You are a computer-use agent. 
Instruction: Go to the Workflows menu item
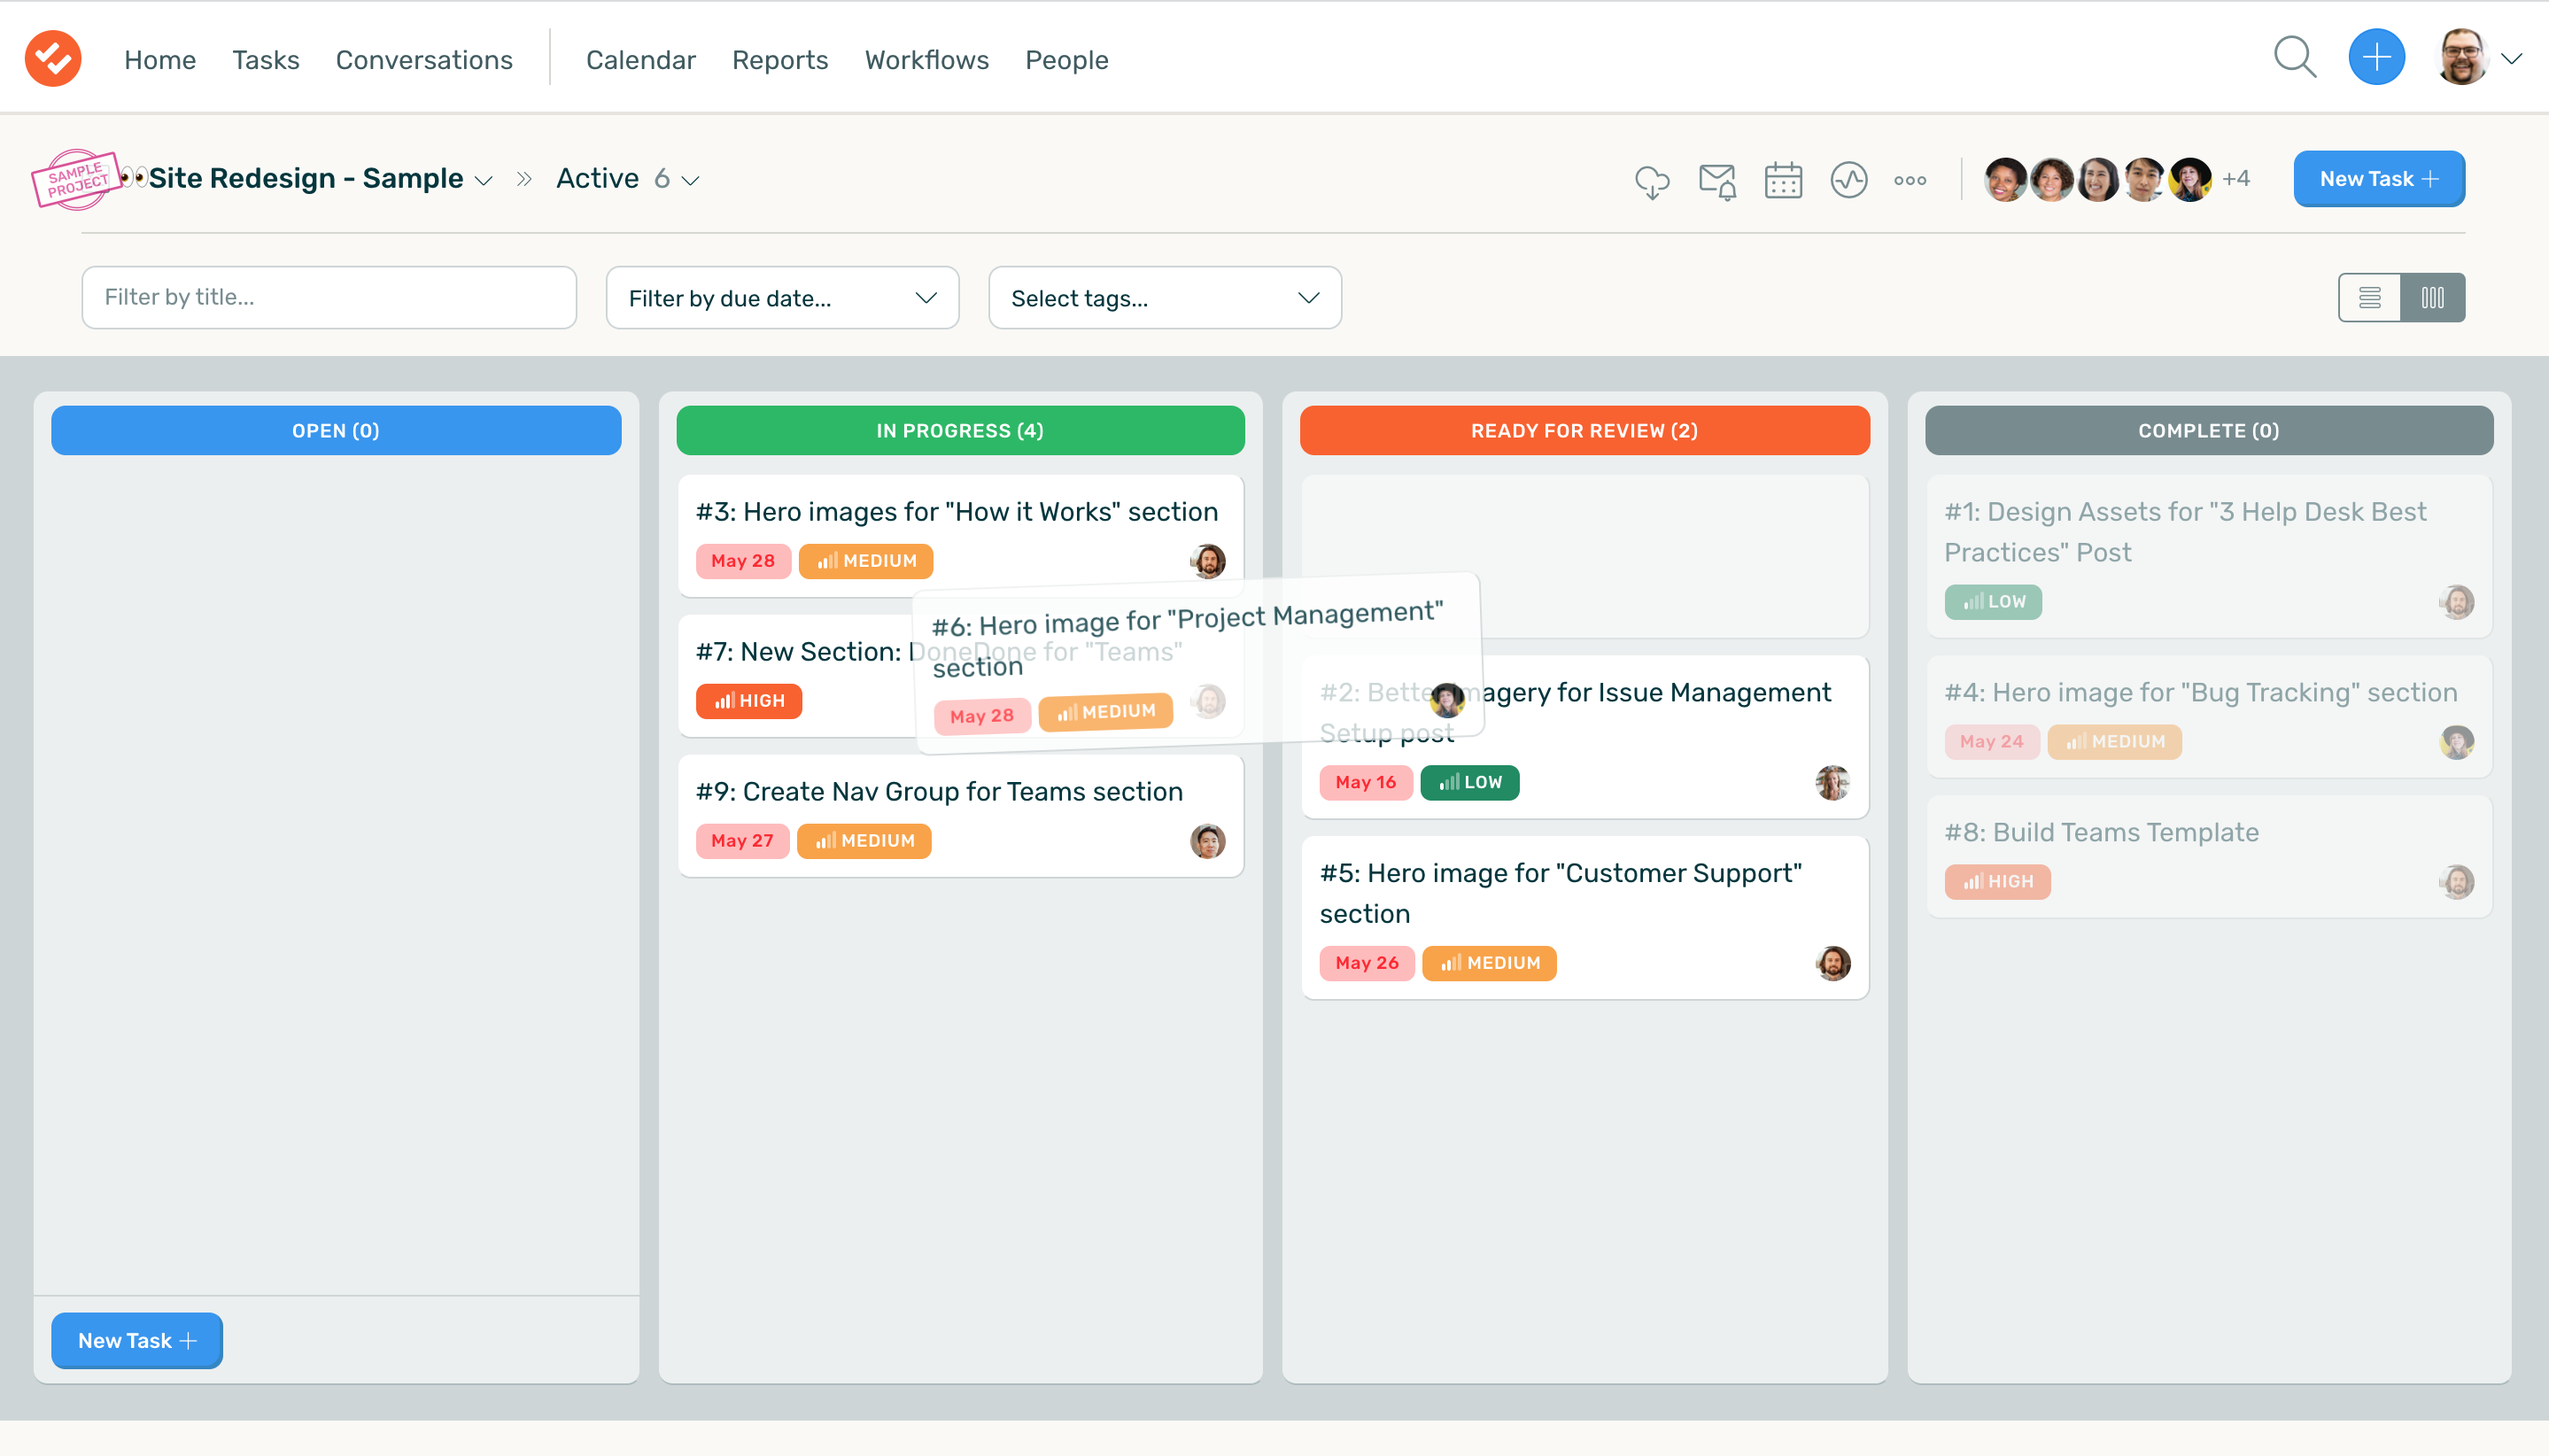[926, 60]
